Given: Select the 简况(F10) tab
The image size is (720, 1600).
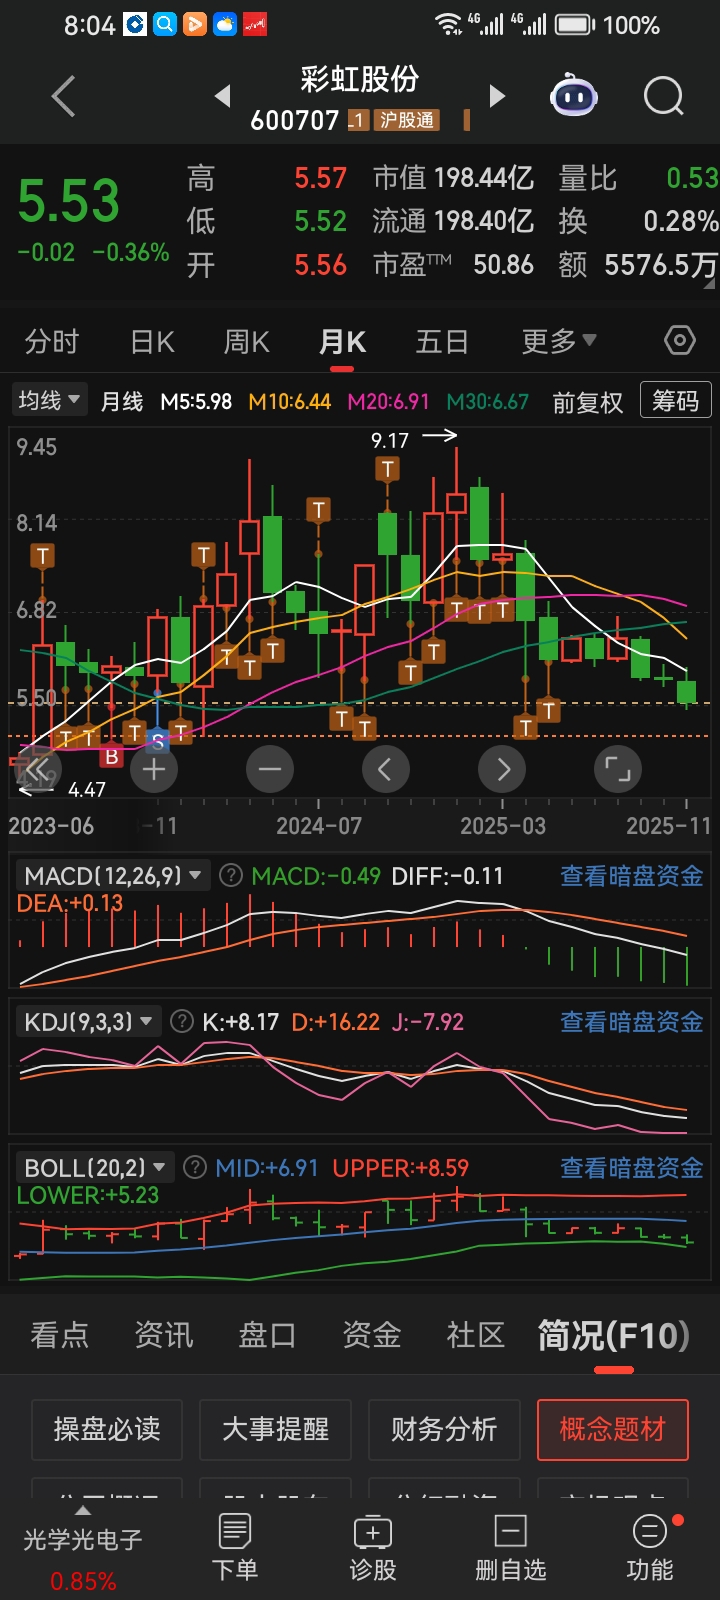Looking at the screenshot, I should [613, 1335].
